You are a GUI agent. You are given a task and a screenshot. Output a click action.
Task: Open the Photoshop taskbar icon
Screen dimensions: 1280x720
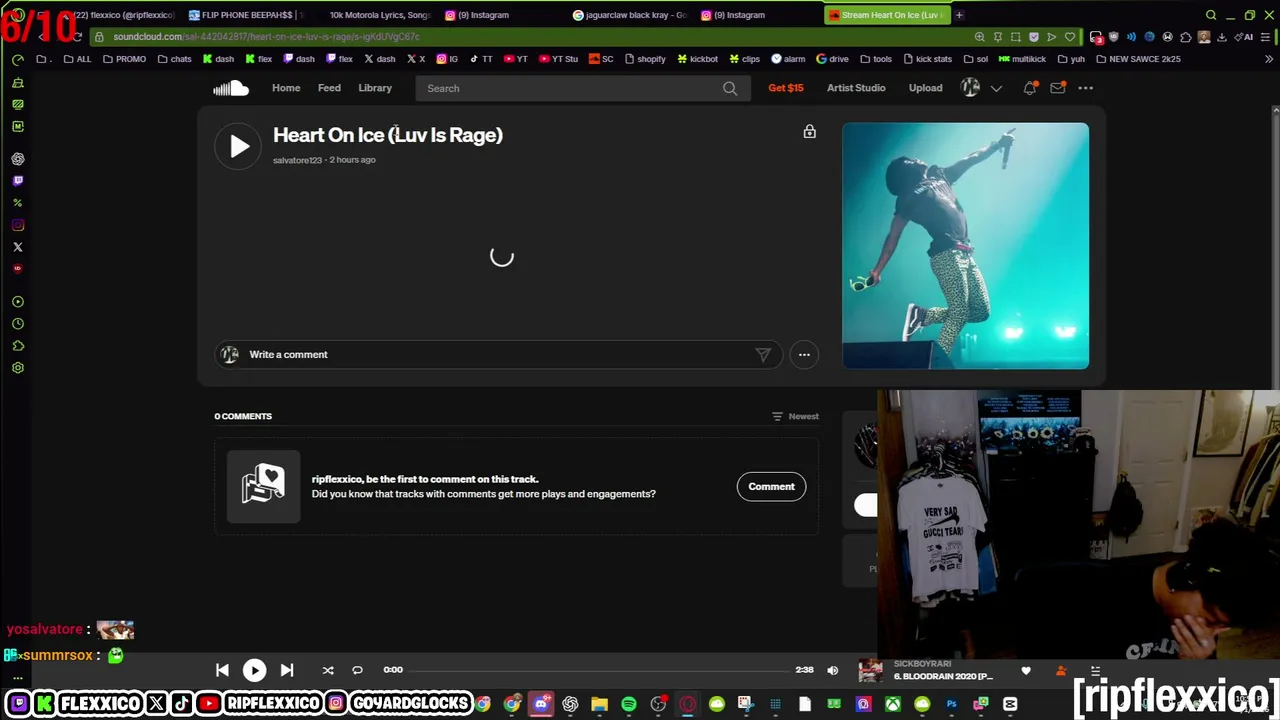[951, 704]
